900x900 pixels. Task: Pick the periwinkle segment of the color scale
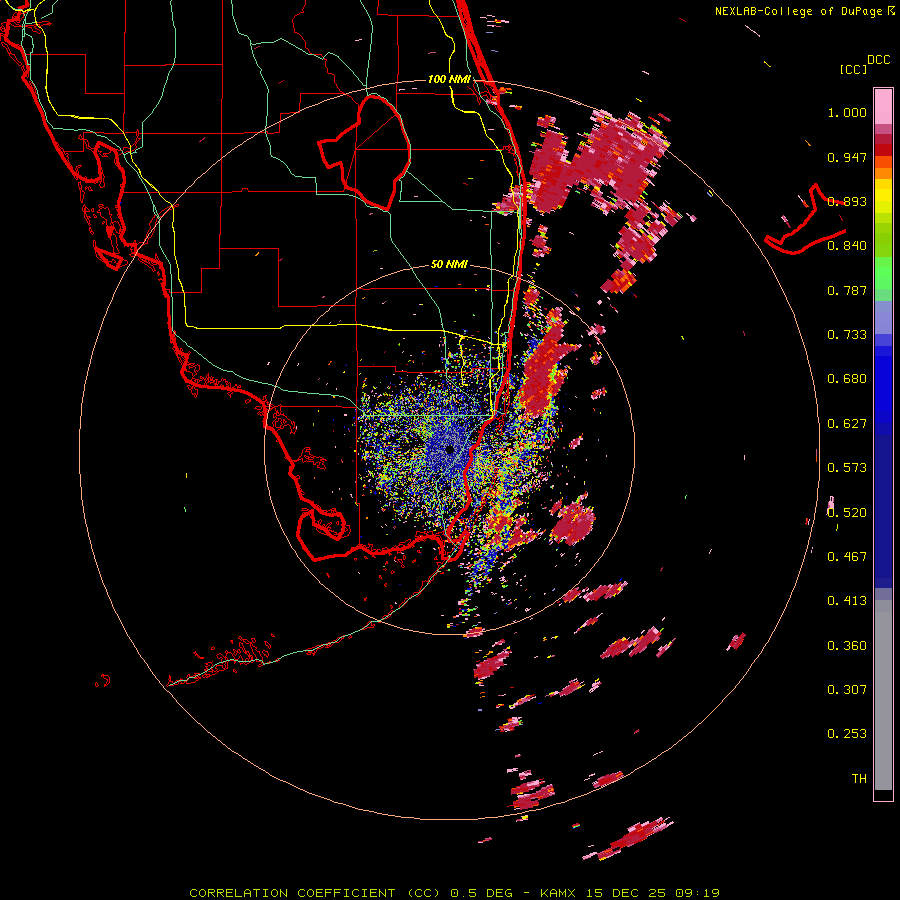tap(883, 317)
